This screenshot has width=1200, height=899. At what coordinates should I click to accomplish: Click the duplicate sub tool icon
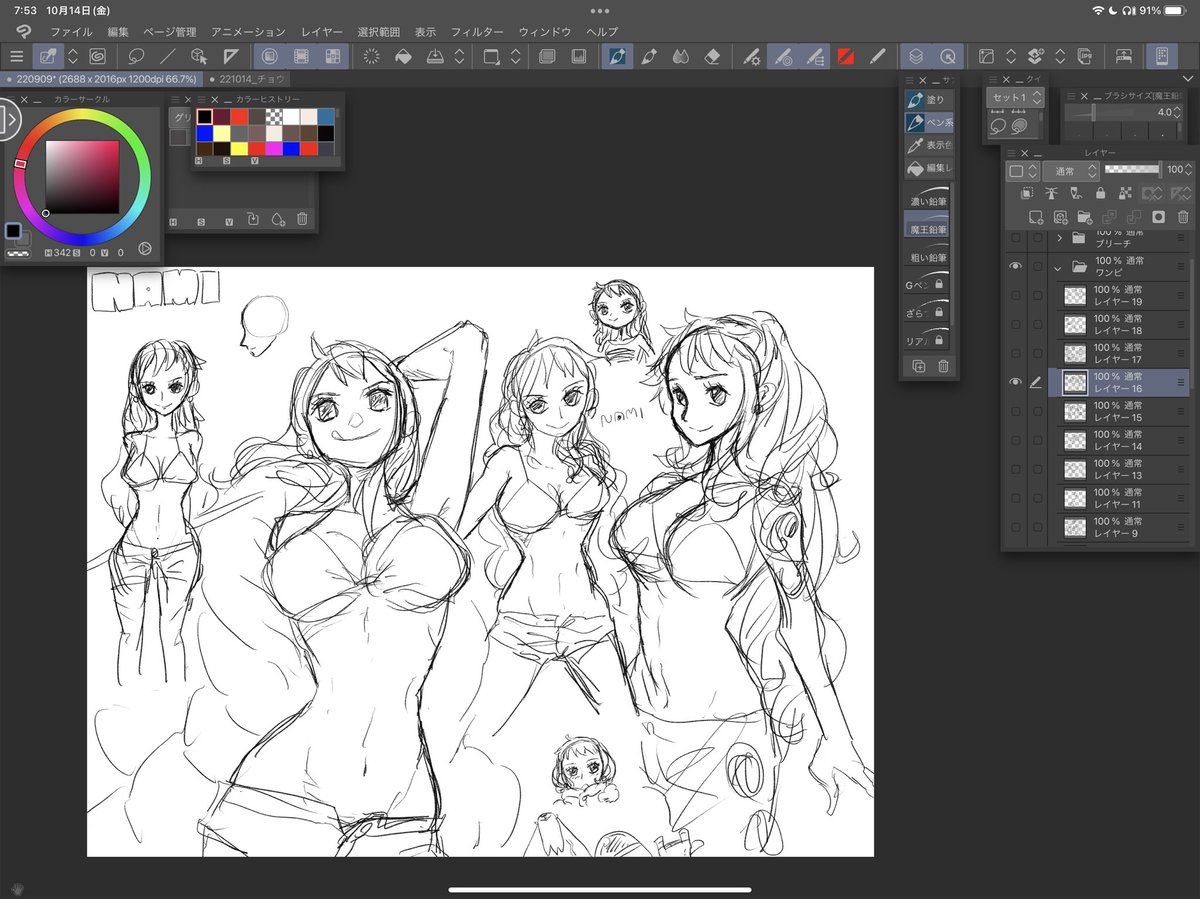point(918,366)
